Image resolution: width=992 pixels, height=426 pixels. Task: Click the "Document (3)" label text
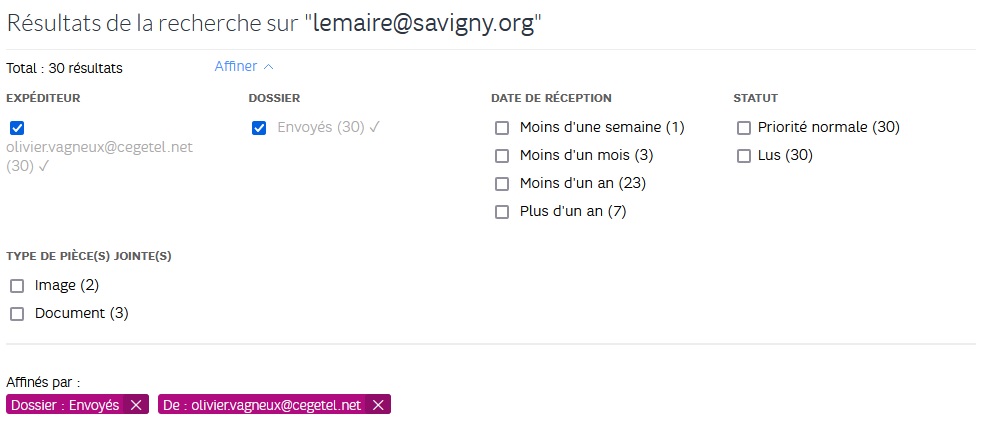coord(82,314)
